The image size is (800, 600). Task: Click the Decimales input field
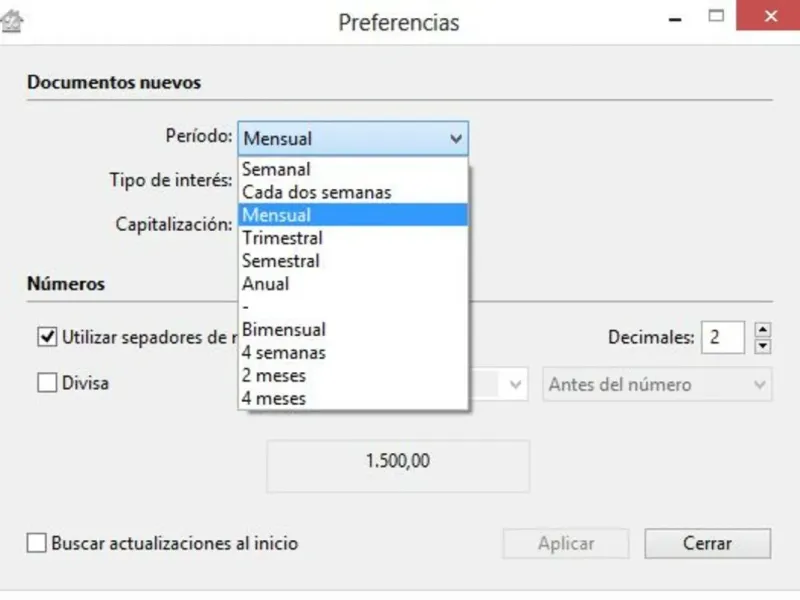[x=722, y=337]
